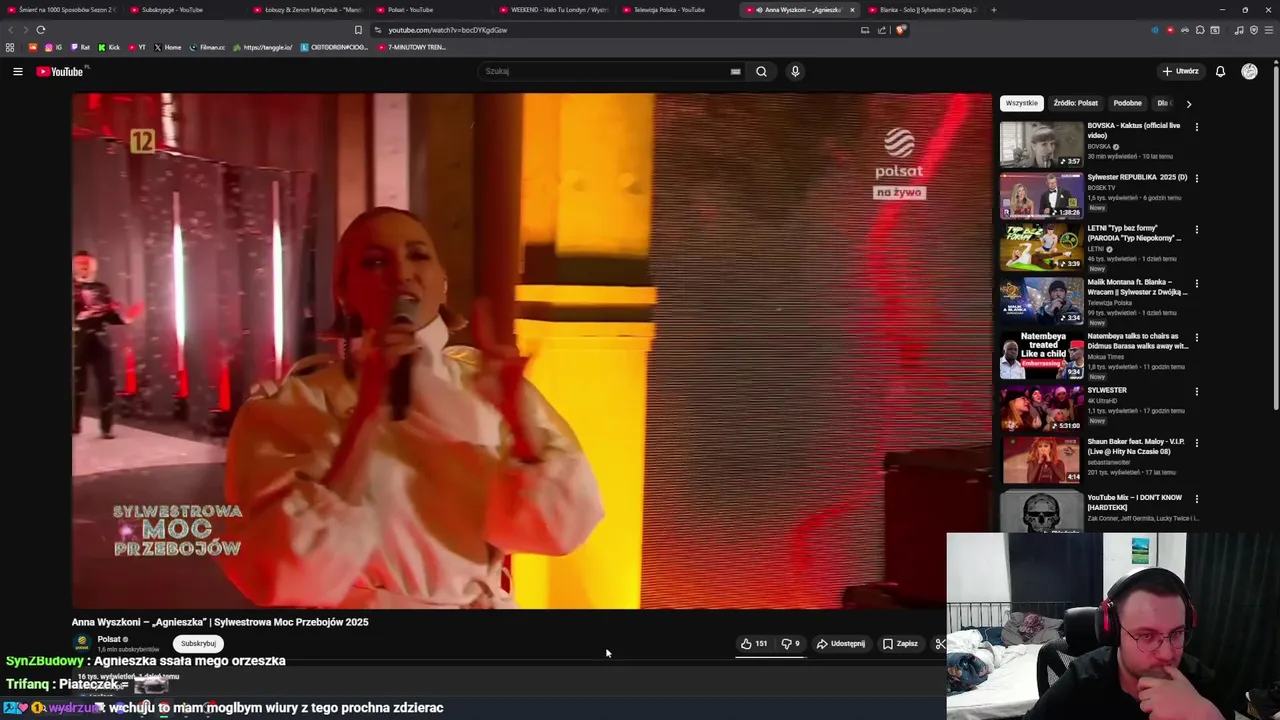Open options menu for Shaun Baker V.I.P. video
The width and height of the screenshot is (1280, 720).
(1196, 442)
